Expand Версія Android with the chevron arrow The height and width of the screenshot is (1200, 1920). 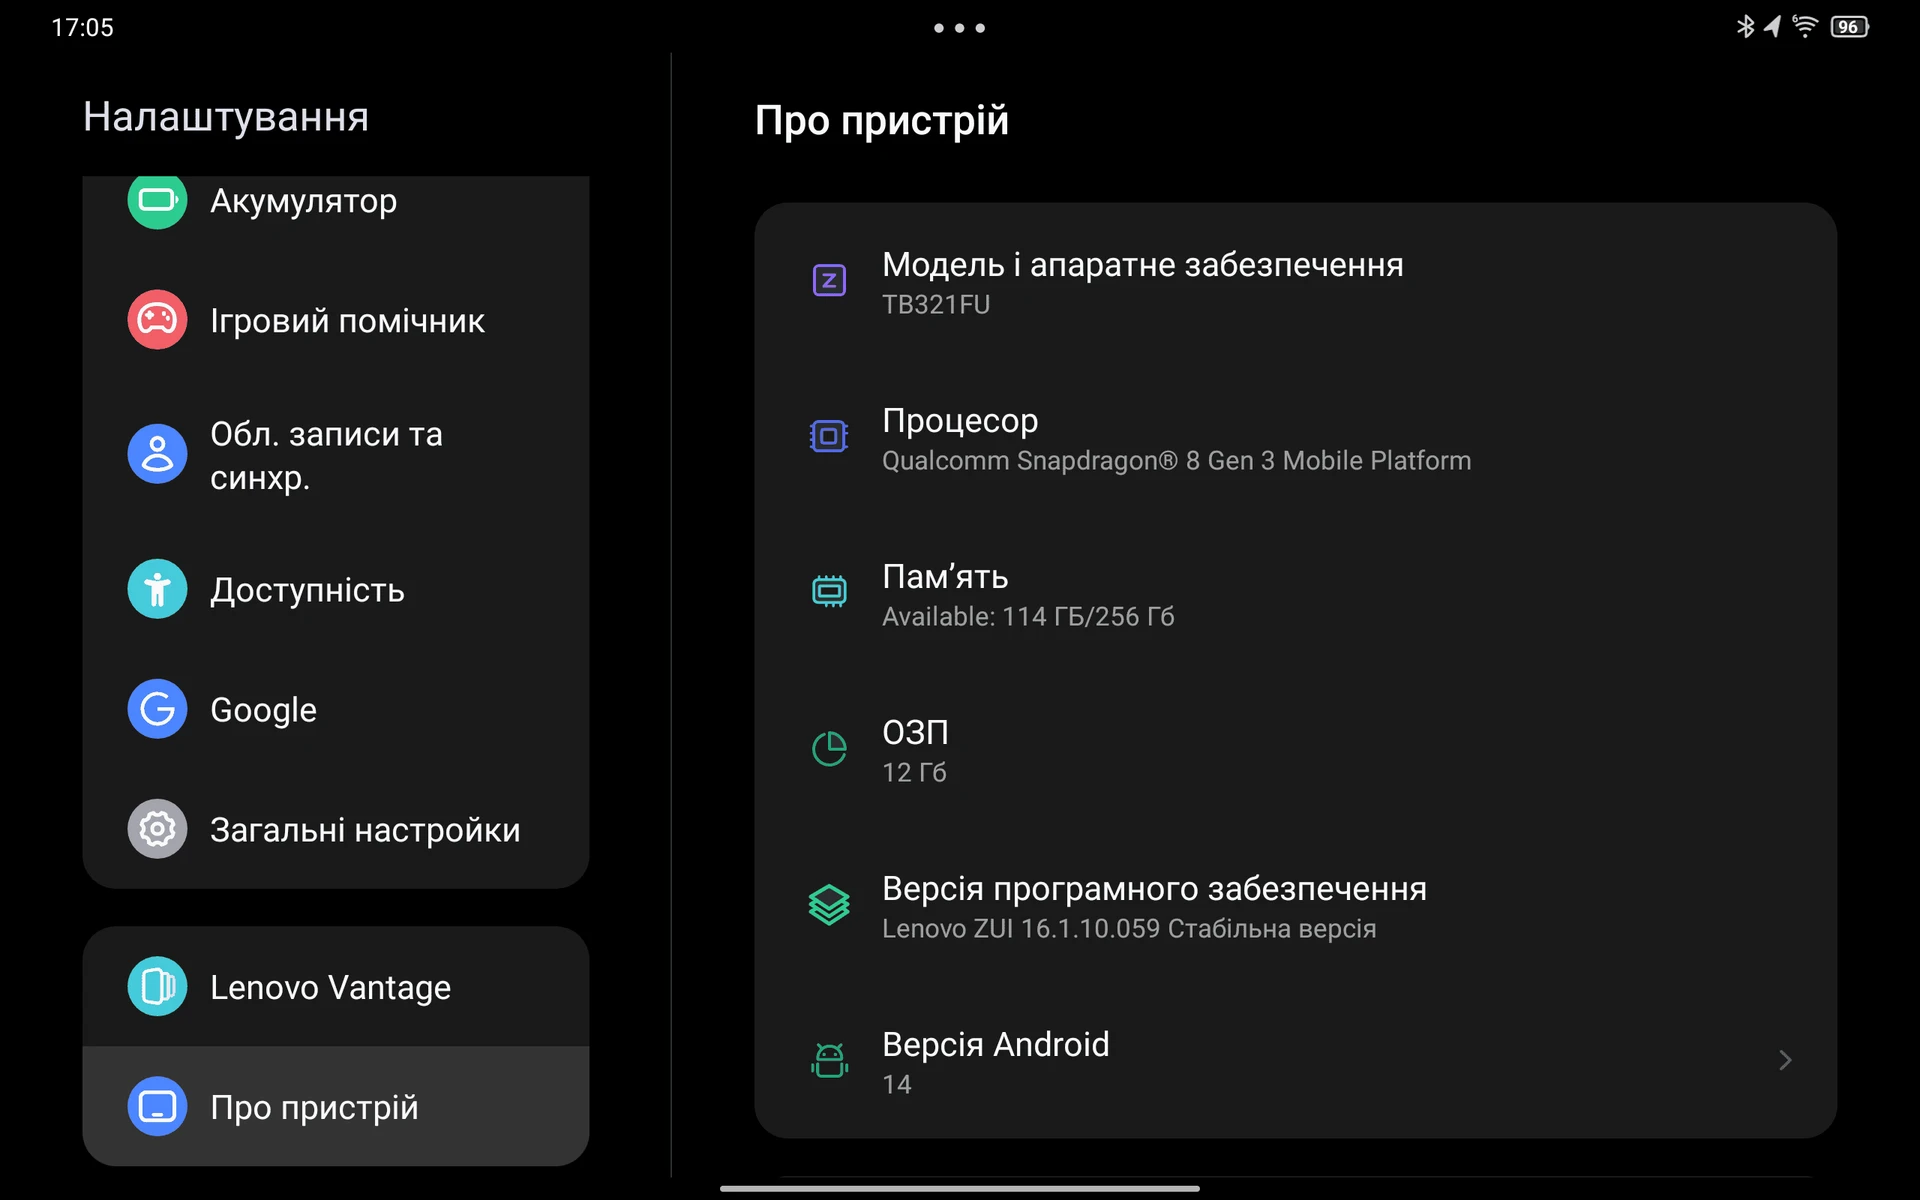tap(1785, 1060)
